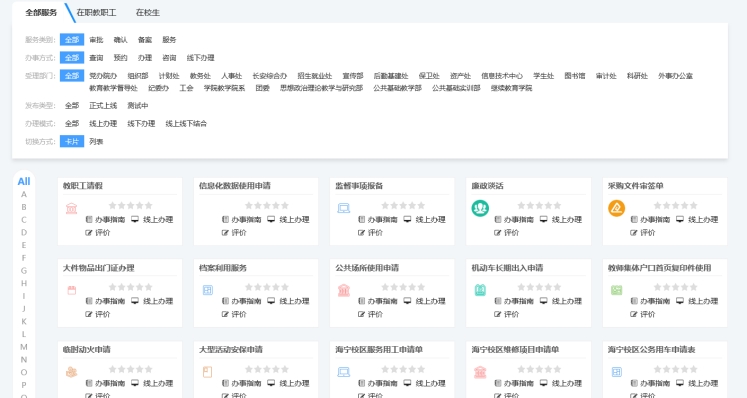Select 列表 display mode

click(96, 142)
